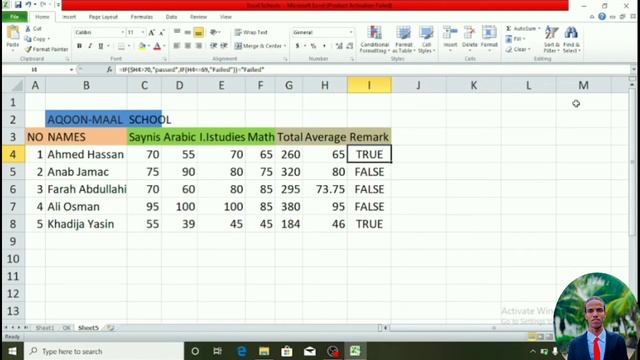
Task: Click the Decrease Decimal icon
Action: pyautogui.click(x=350, y=46)
